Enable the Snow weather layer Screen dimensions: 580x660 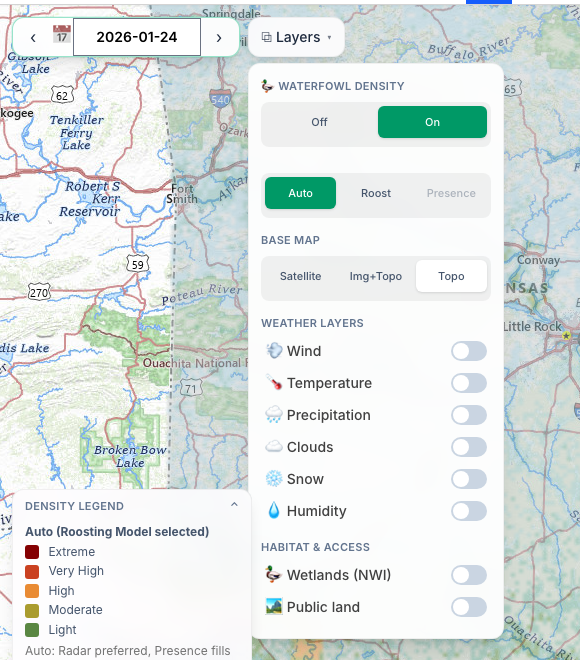pyautogui.click(x=469, y=479)
